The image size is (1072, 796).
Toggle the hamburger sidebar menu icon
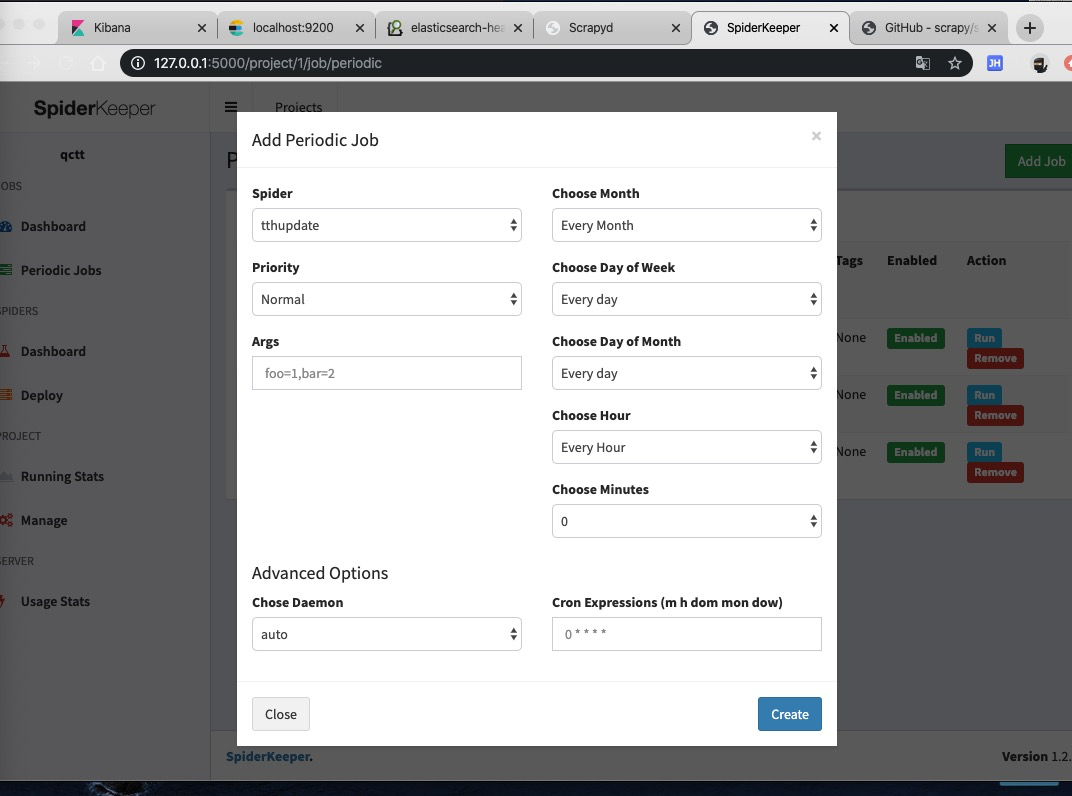[x=231, y=107]
